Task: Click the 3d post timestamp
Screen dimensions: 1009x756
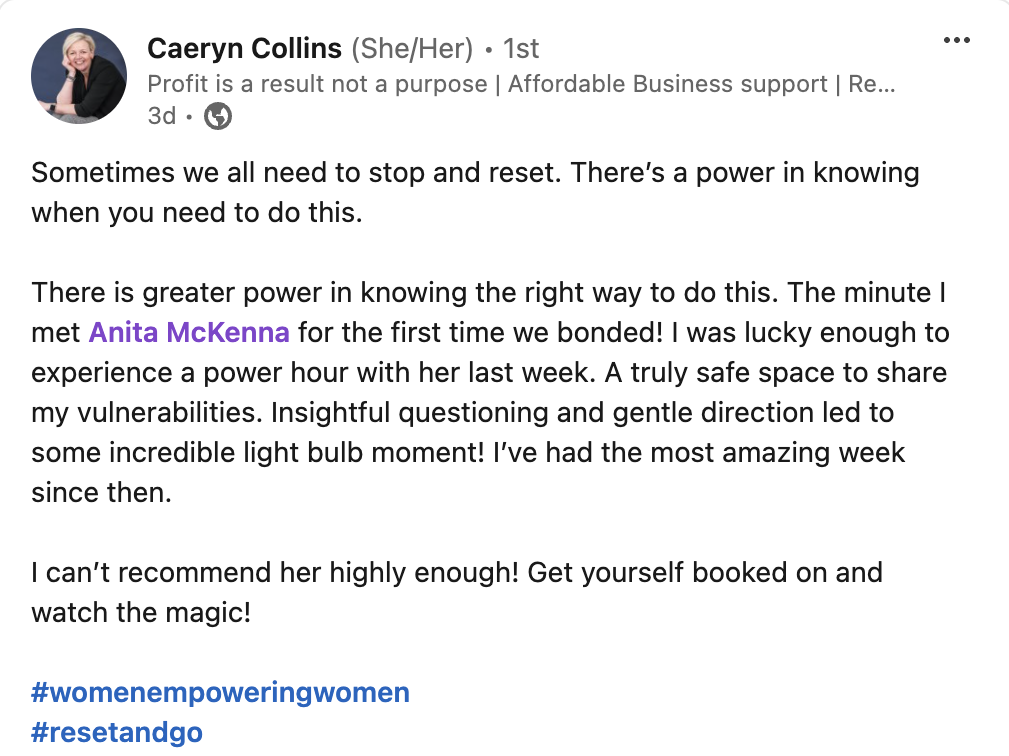Action: 161,117
